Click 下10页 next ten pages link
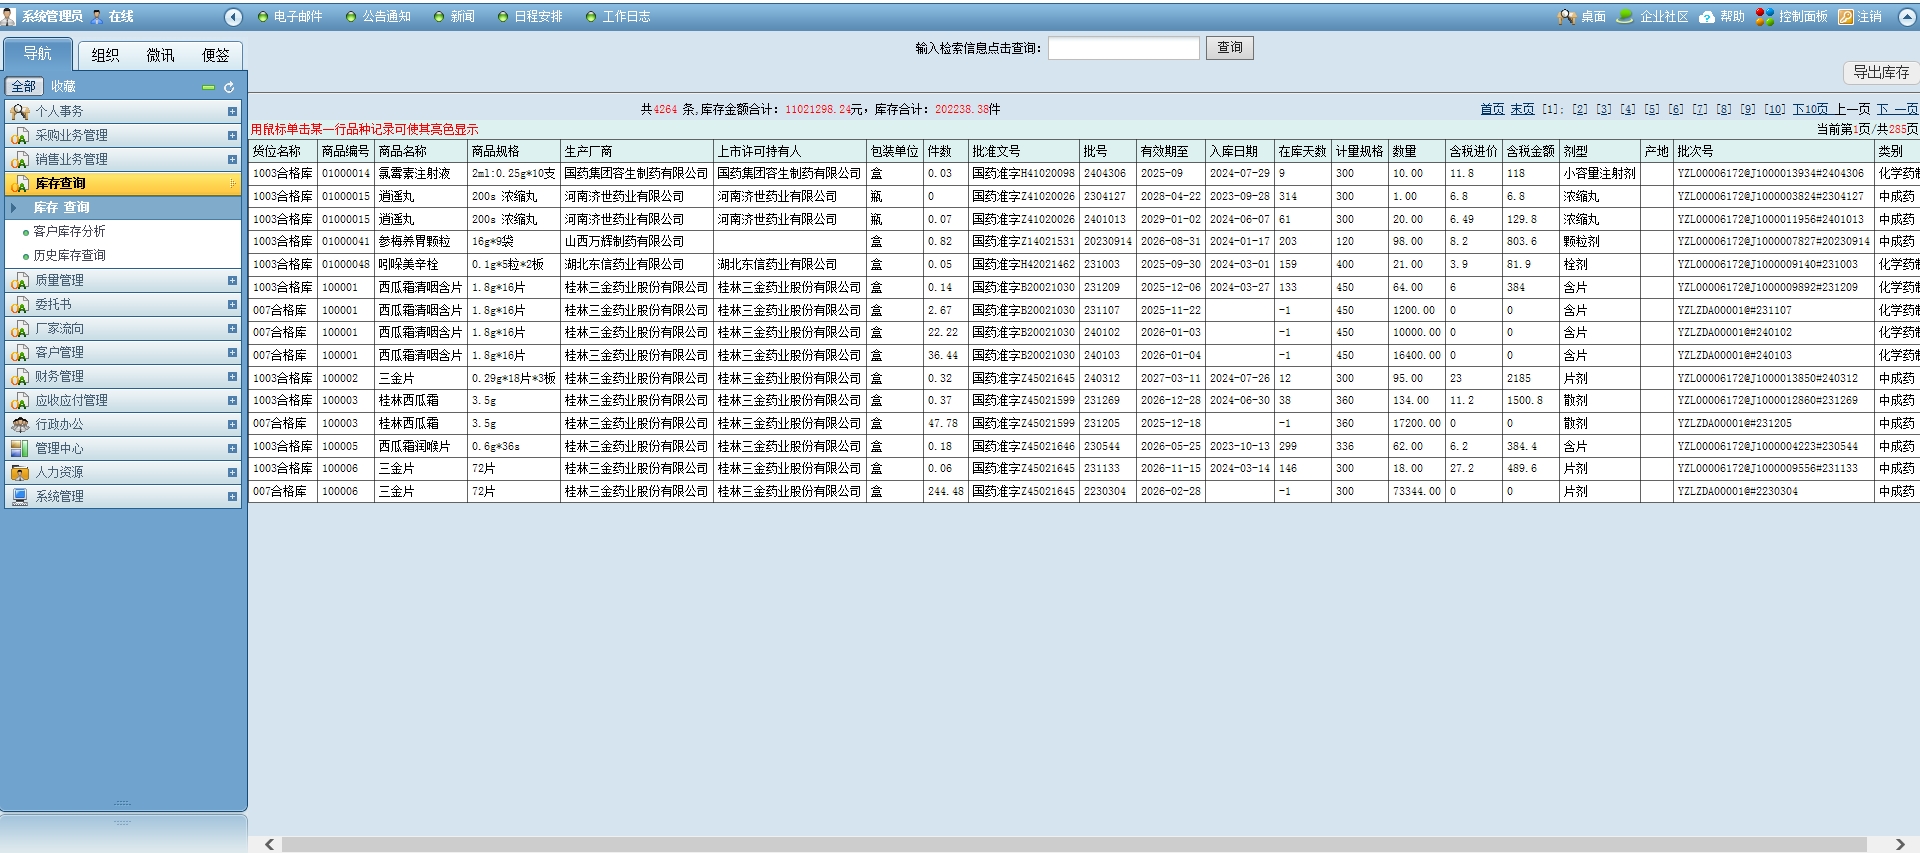 pyautogui.click(x=1810, y=109)
